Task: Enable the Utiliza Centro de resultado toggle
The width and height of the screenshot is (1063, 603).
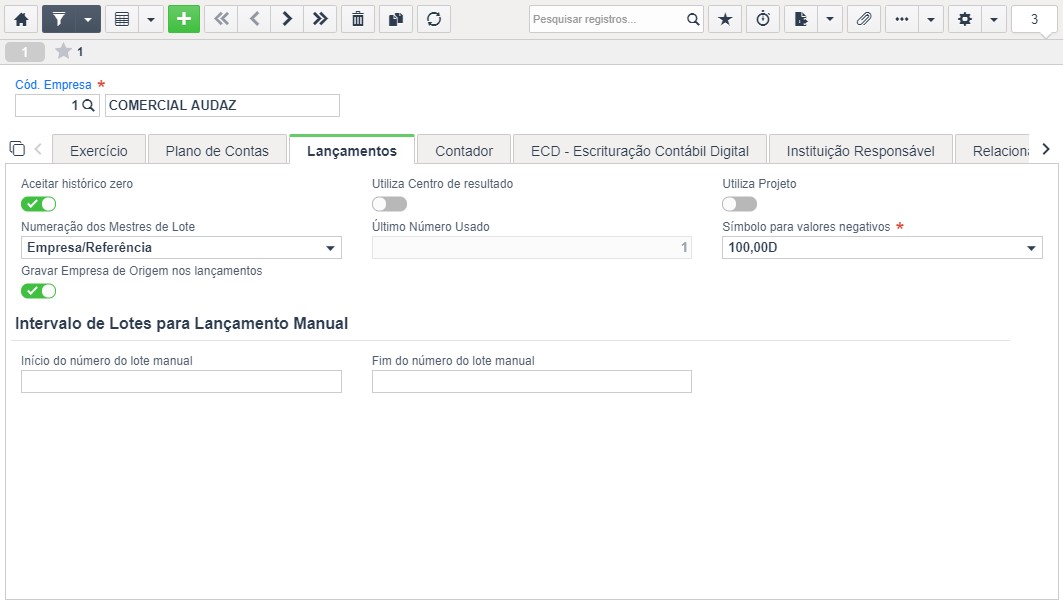Action: pos(389,204)
